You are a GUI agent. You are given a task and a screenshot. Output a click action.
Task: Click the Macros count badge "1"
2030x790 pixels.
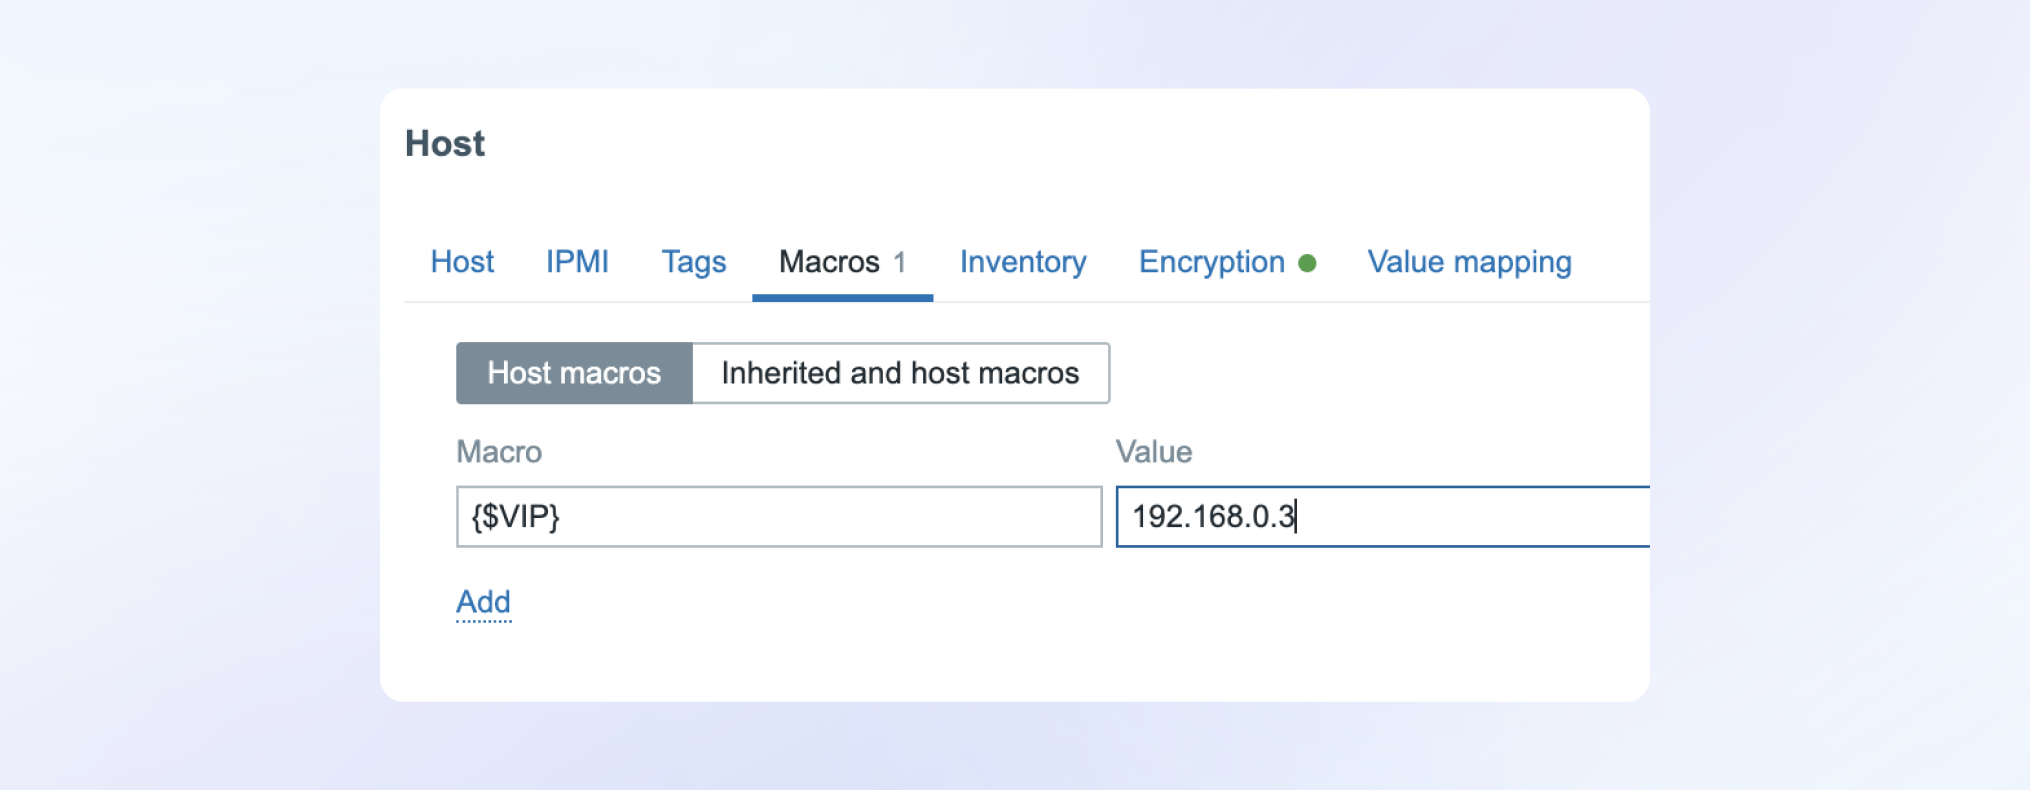[900, 263]
